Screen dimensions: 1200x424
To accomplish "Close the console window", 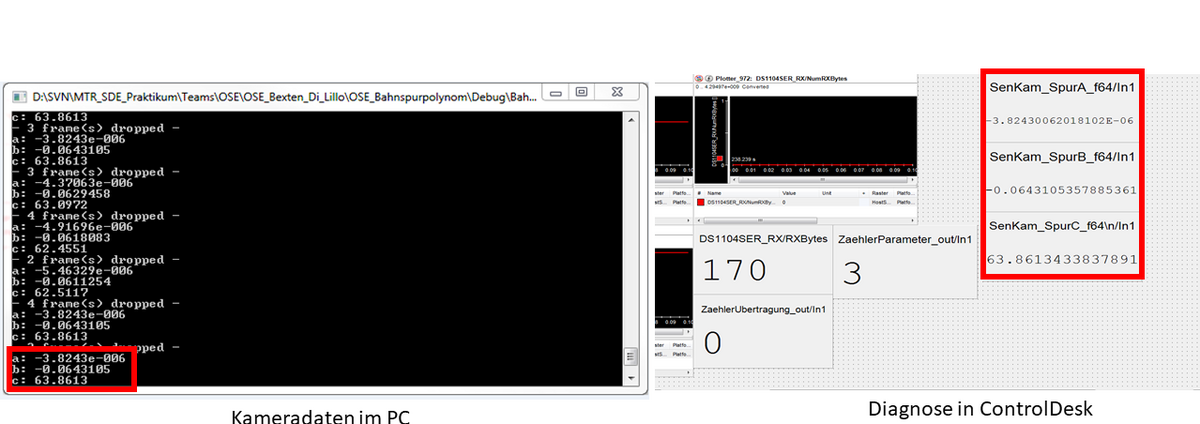I will [620, 98].
